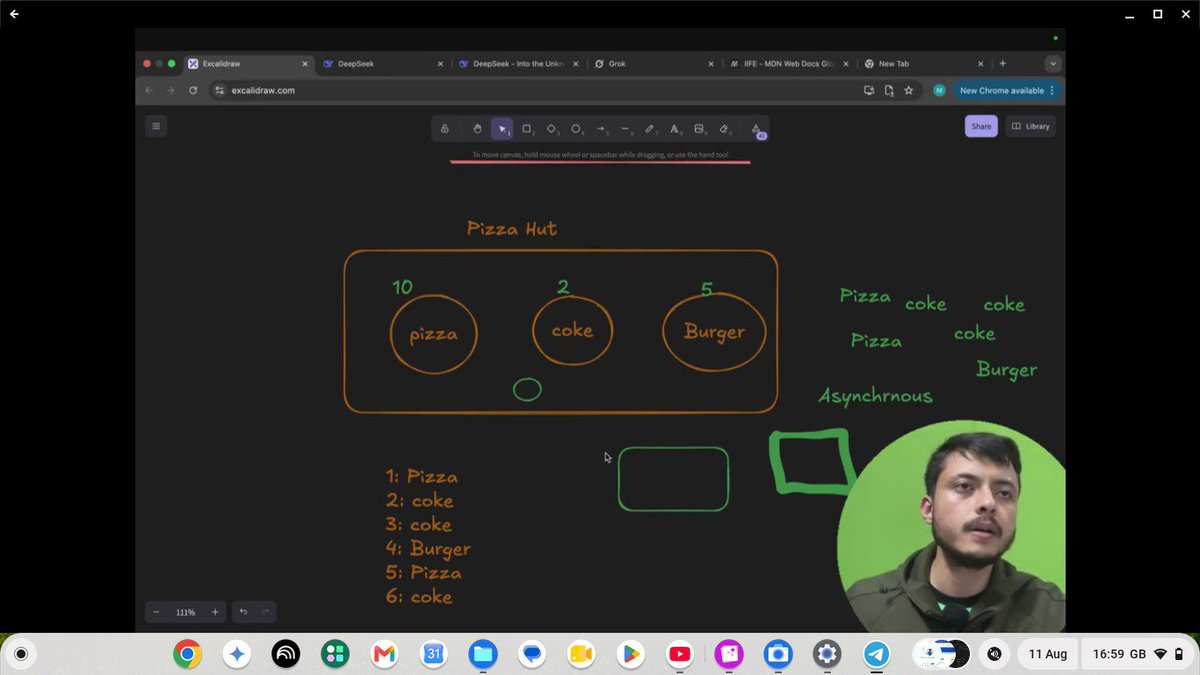Open the ChromeOS launcher button
The width and height of the screenshot is (1200, 675).
[20, 654]
